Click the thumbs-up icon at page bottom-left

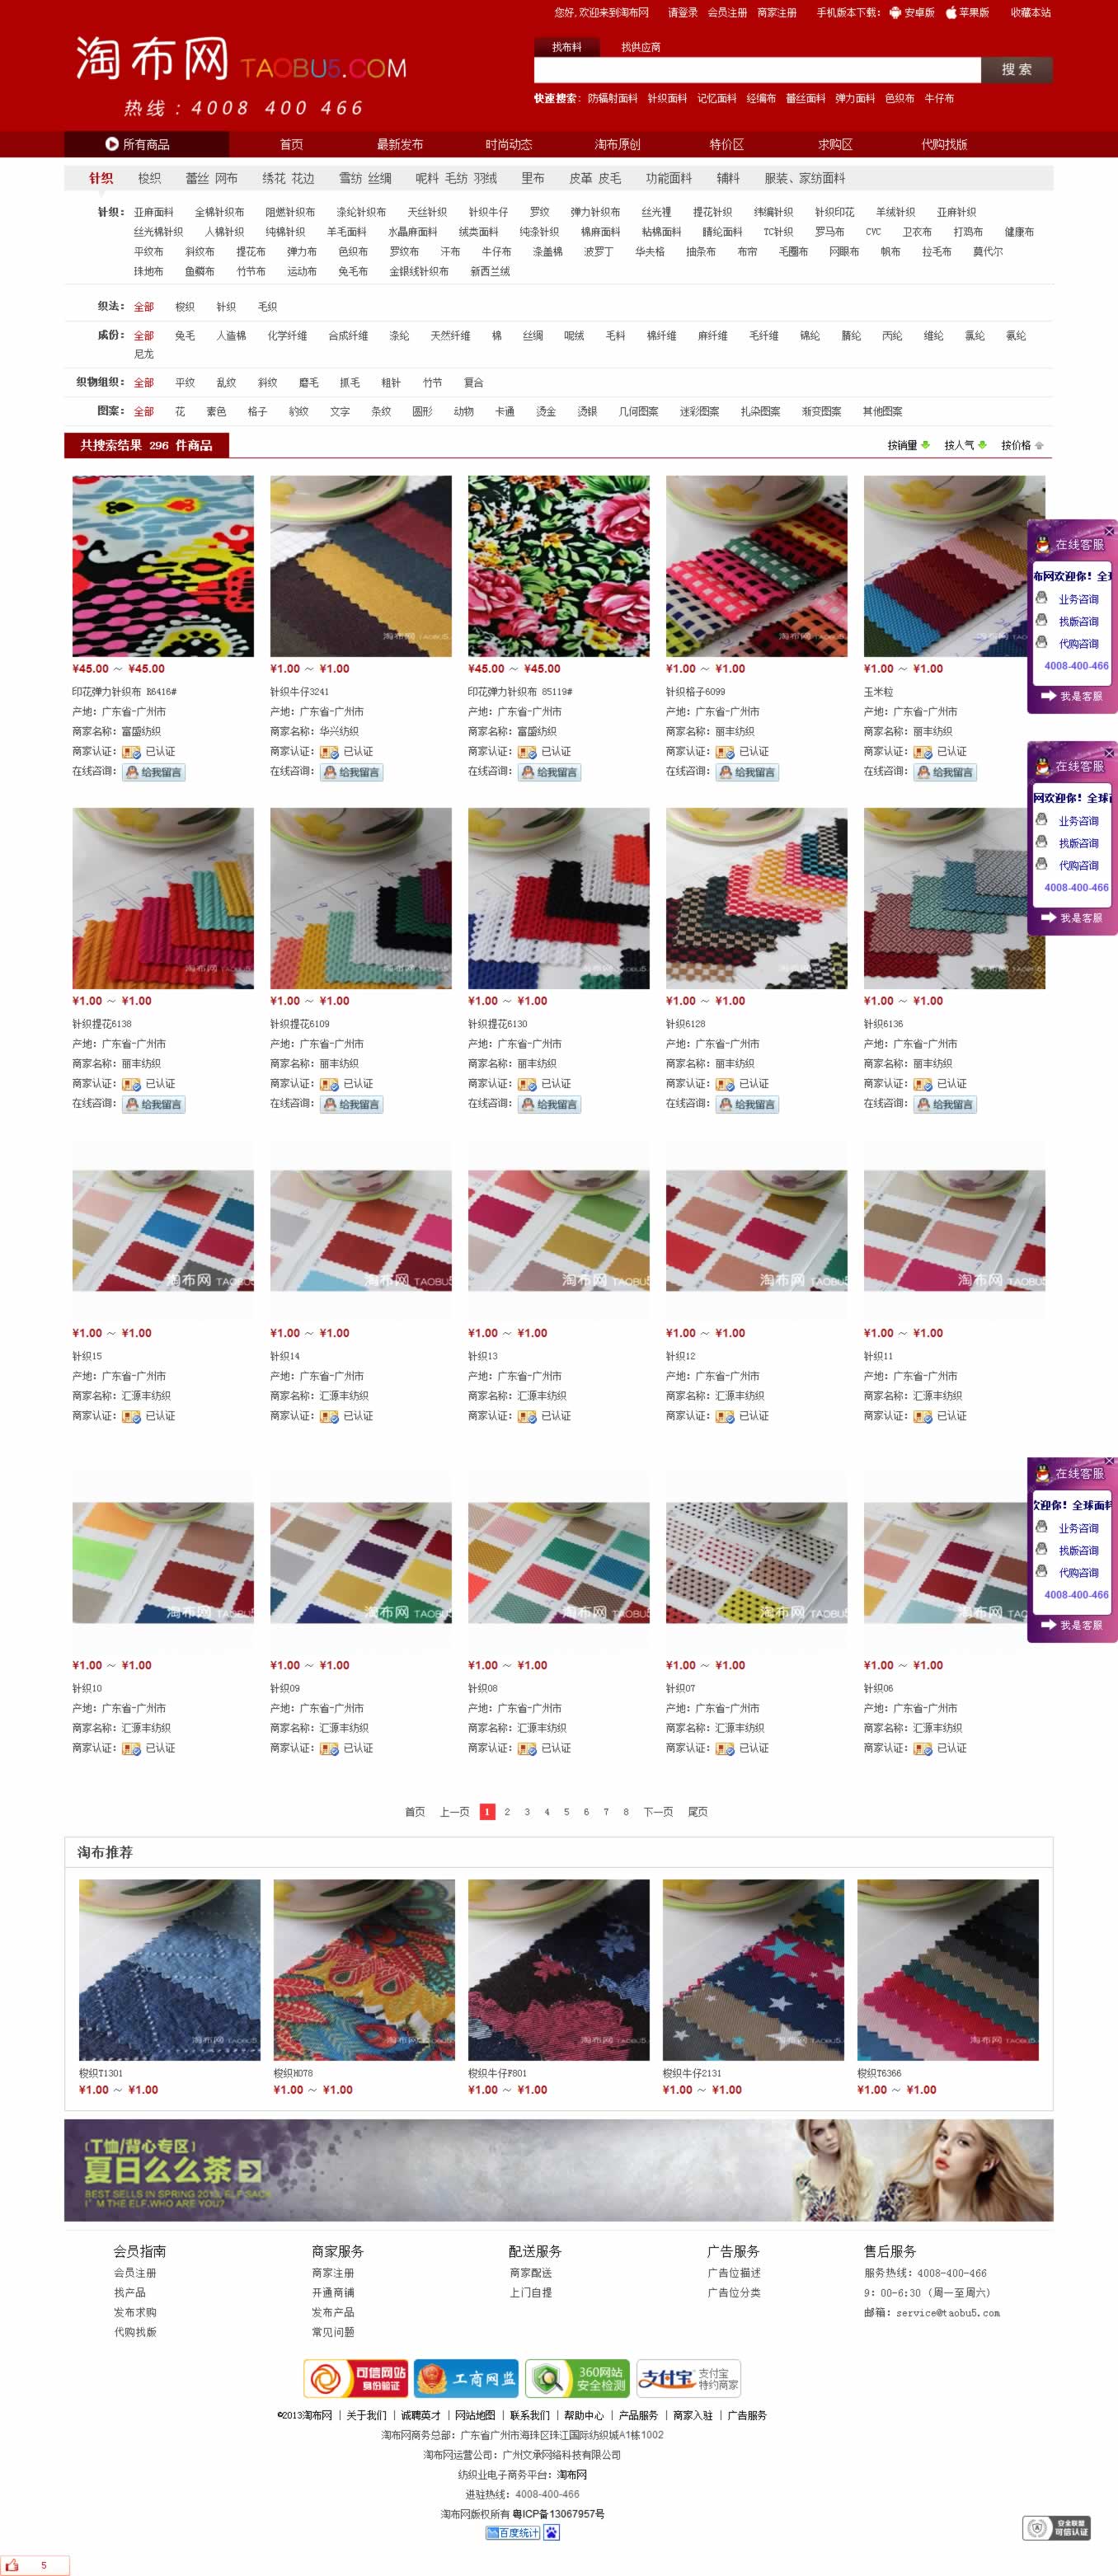12,2565
